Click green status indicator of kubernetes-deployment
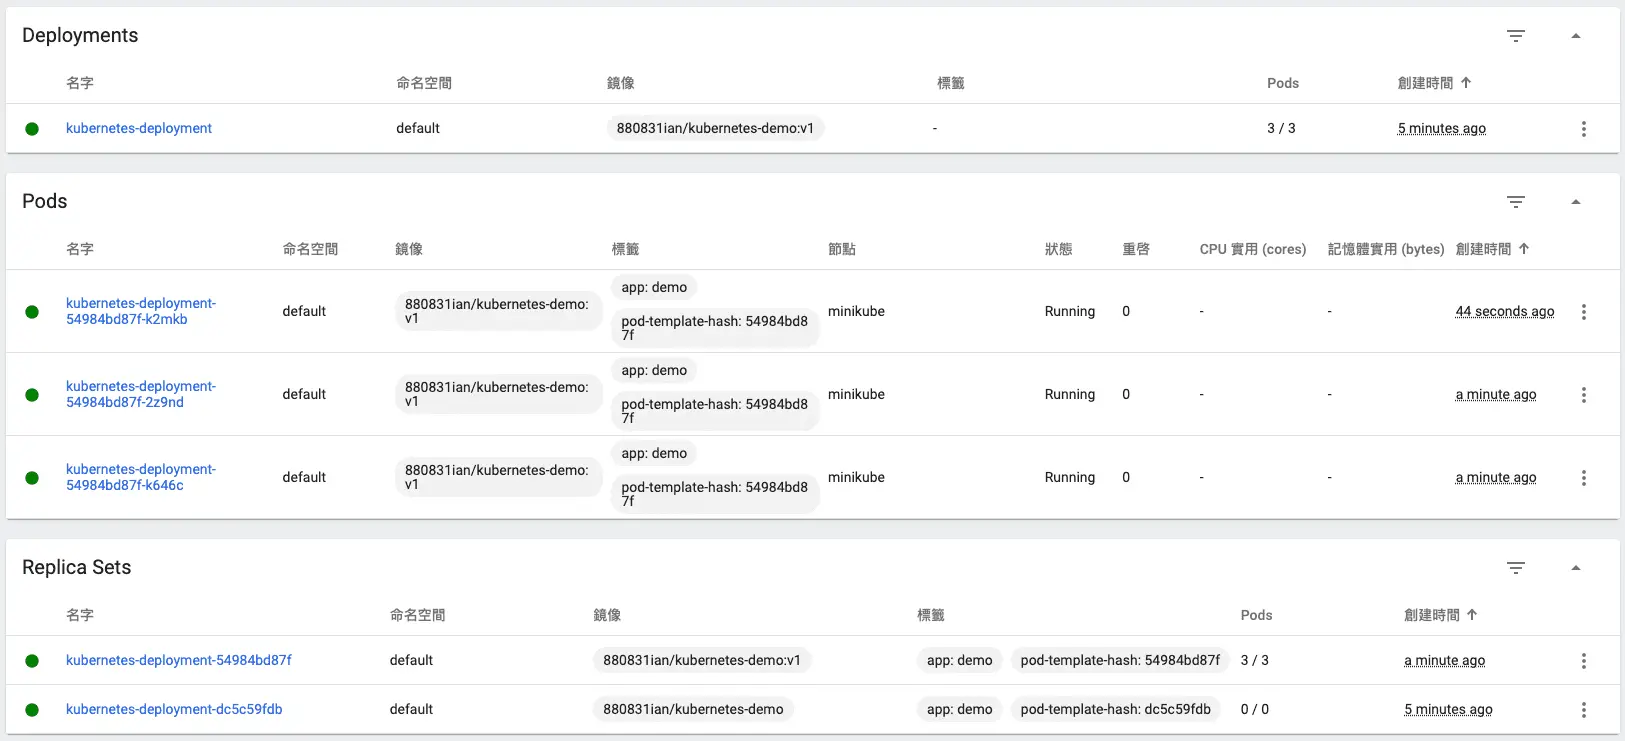The height and width of the screenshot is (741, 1625). (32, 129)
